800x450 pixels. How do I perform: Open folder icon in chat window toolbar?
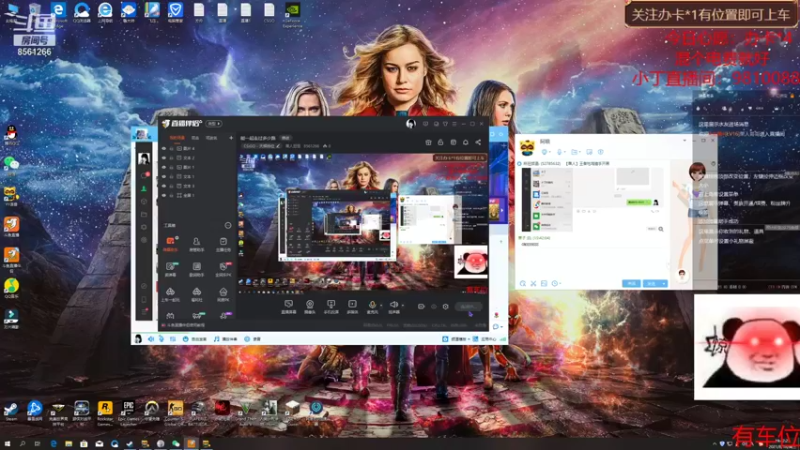(574, 152)
